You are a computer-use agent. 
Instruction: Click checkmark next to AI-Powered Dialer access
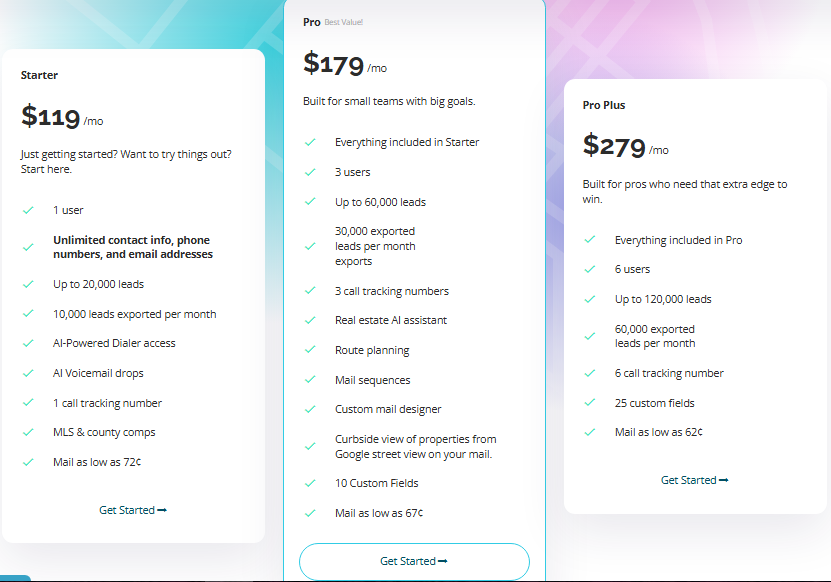[27, 343]
